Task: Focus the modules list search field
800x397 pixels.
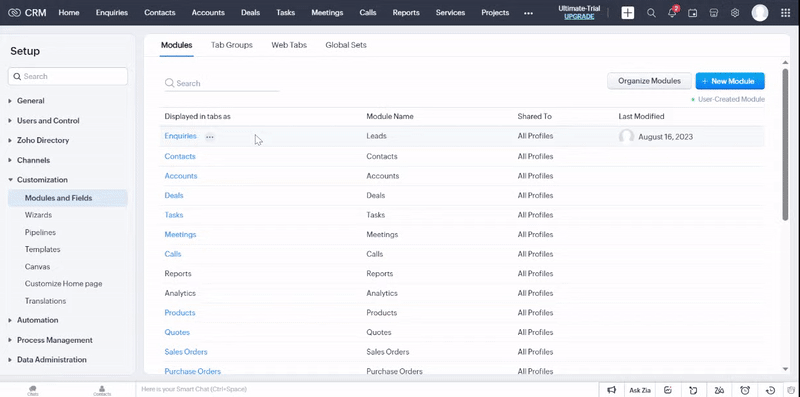Action: [222, 83]
